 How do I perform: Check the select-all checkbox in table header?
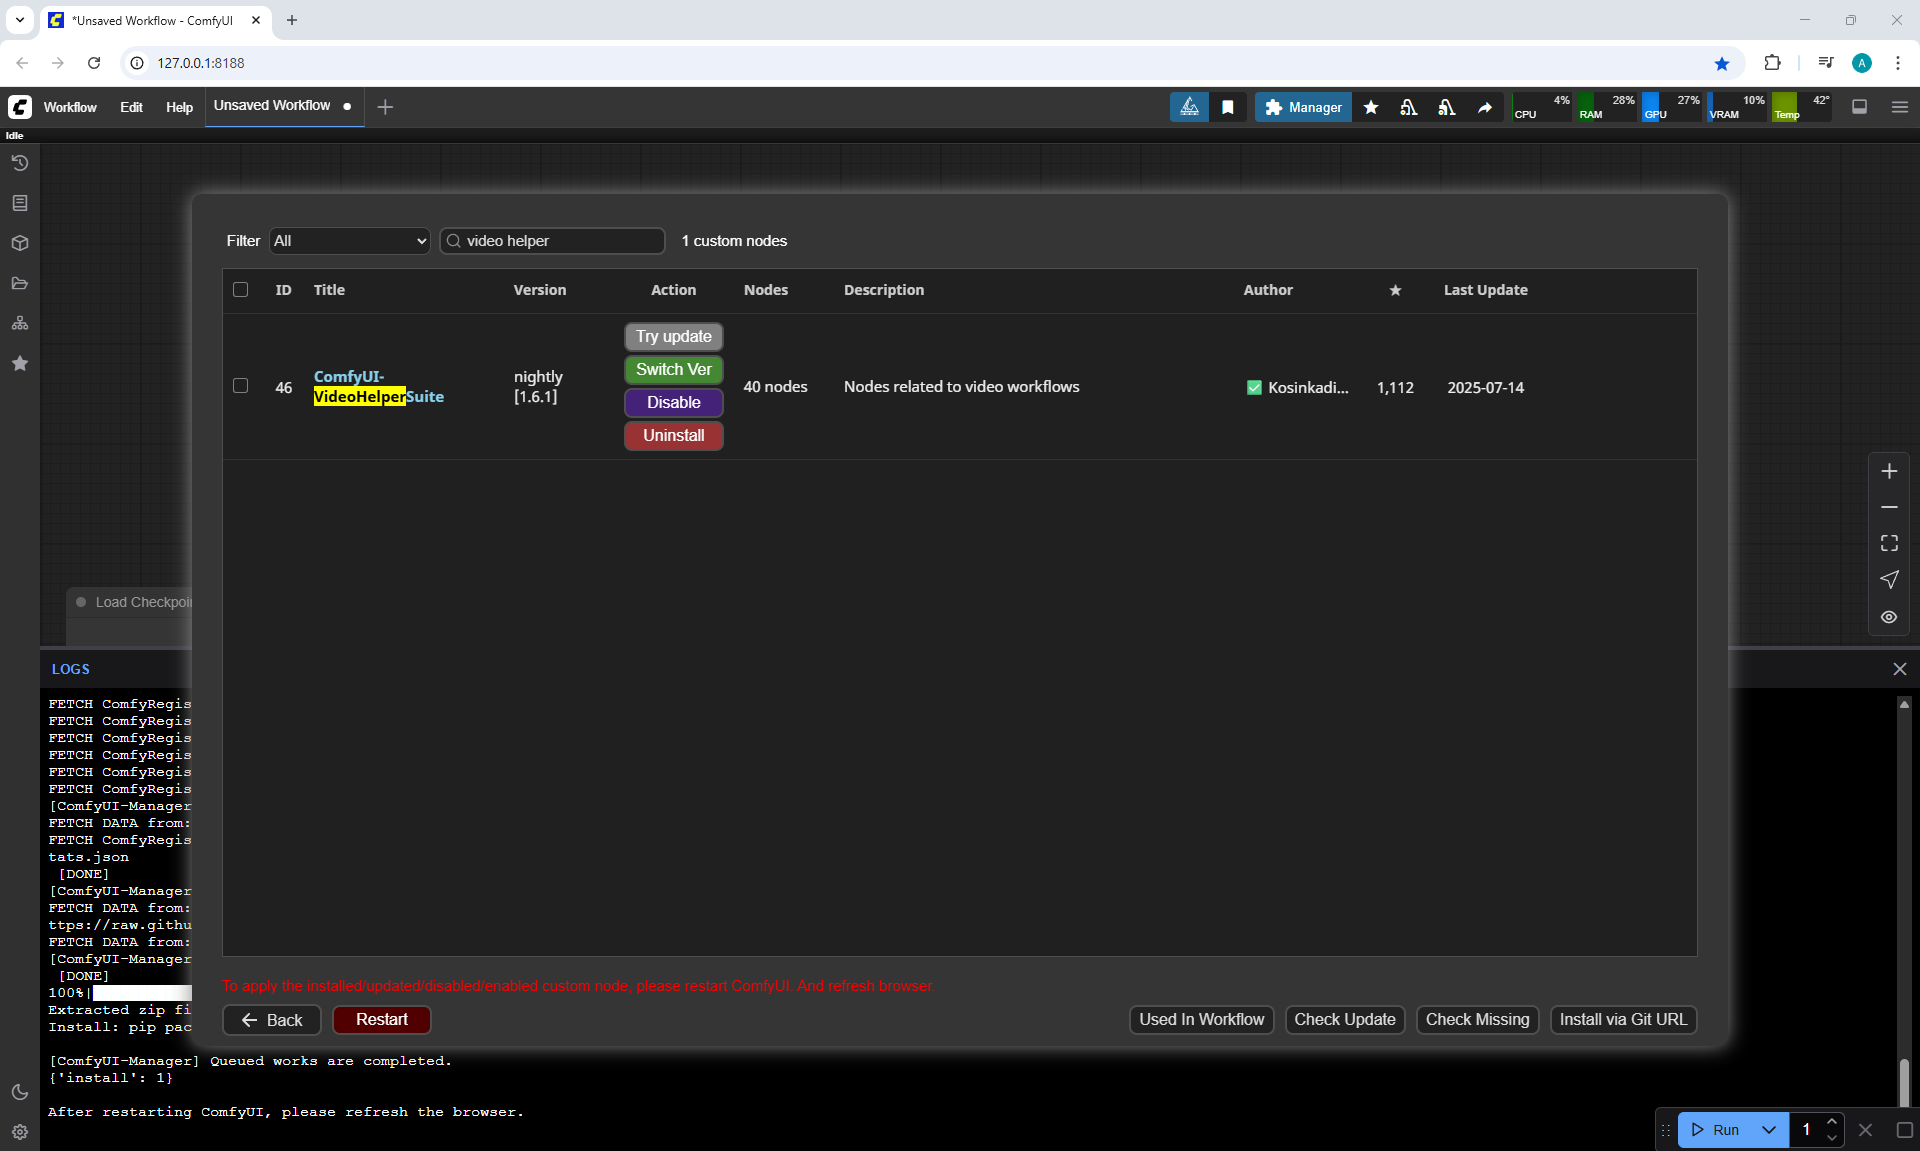pos(240,289)
